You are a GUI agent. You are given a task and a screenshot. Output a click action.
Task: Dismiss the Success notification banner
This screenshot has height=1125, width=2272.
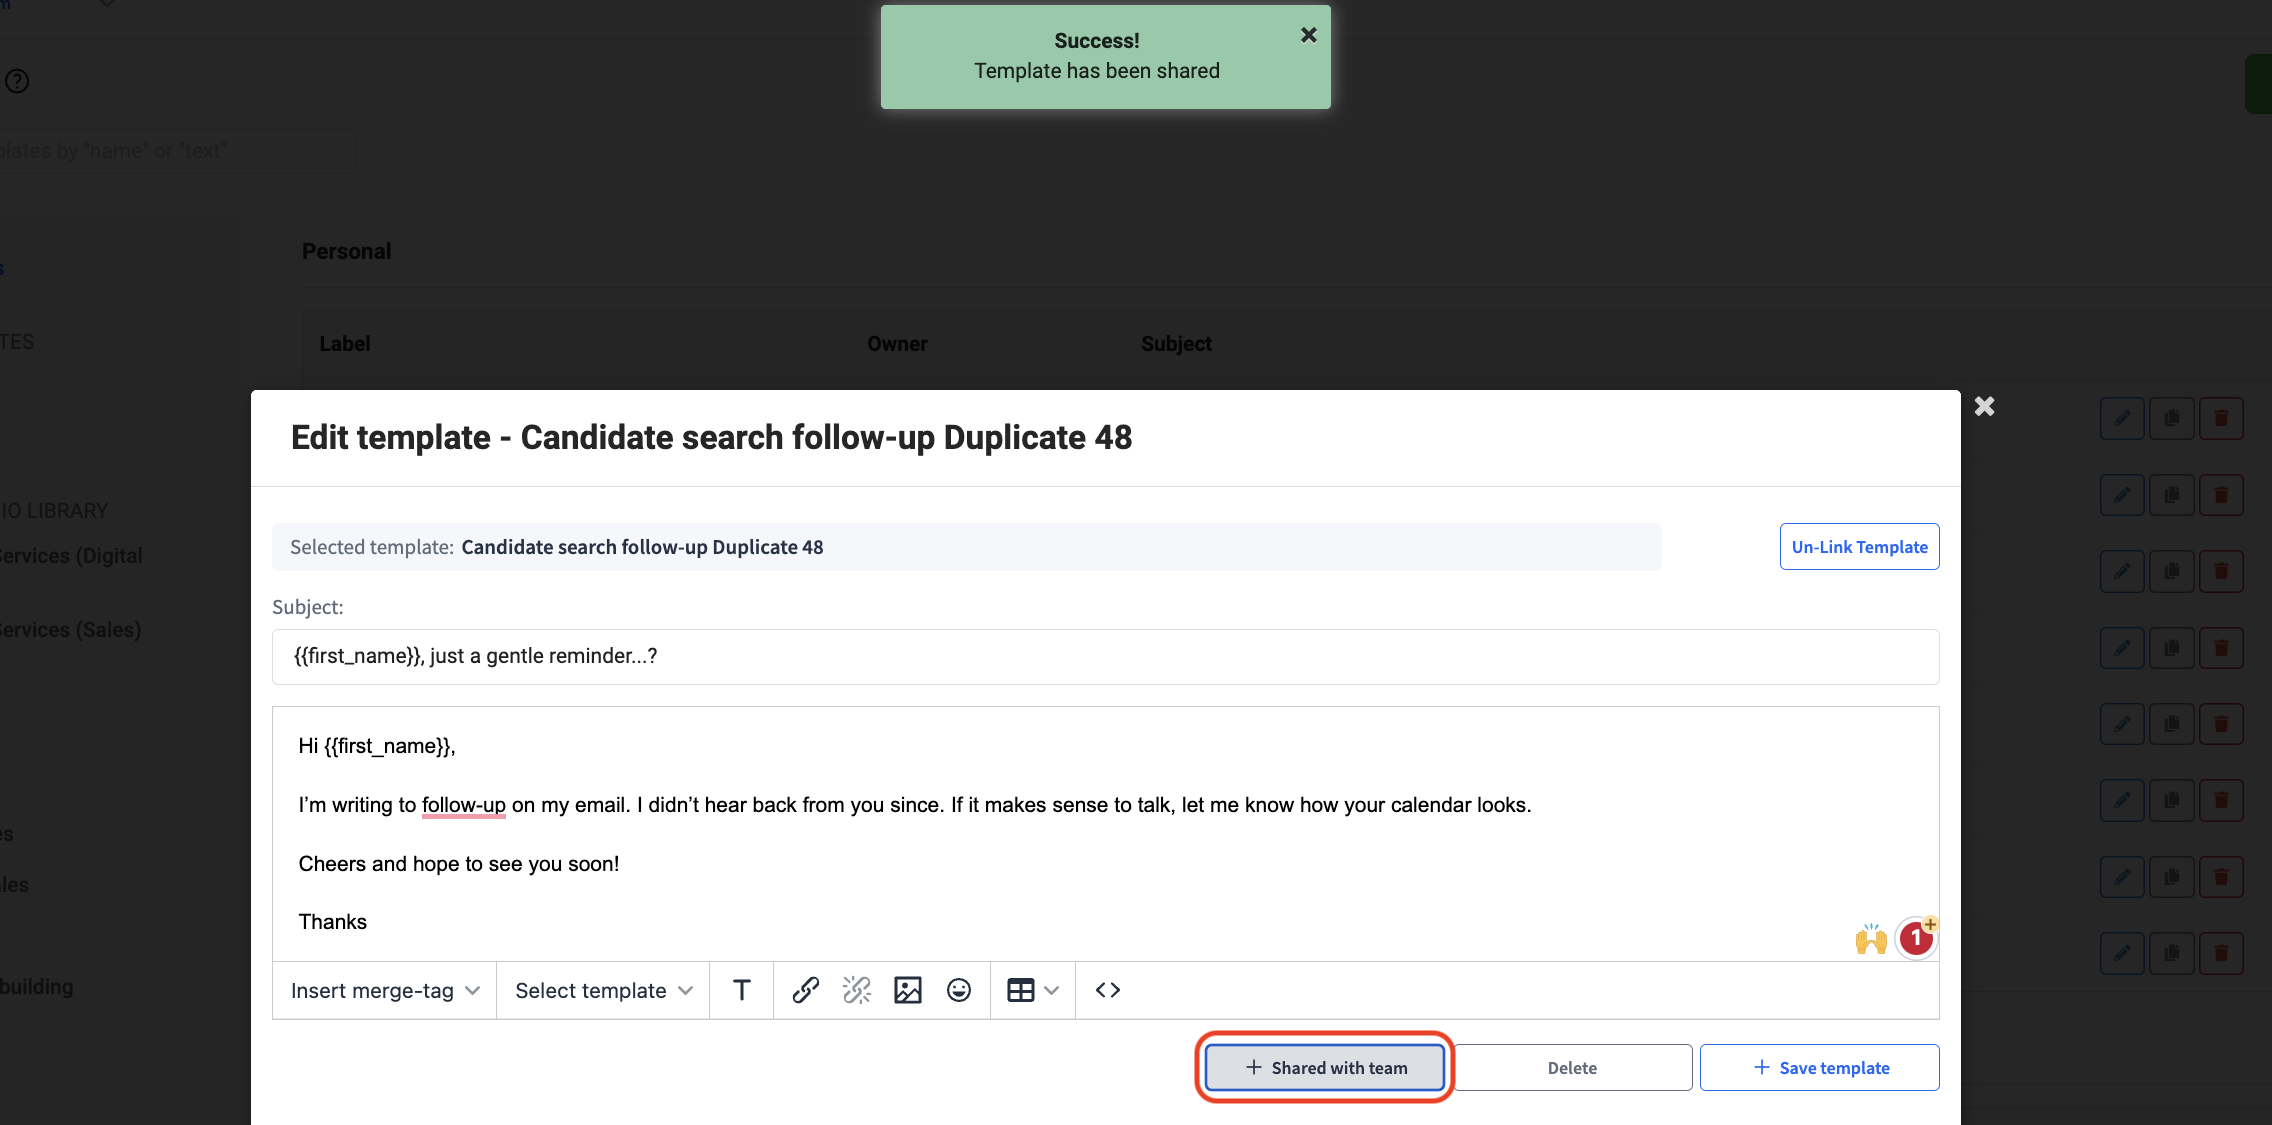tap(1308, 35)
